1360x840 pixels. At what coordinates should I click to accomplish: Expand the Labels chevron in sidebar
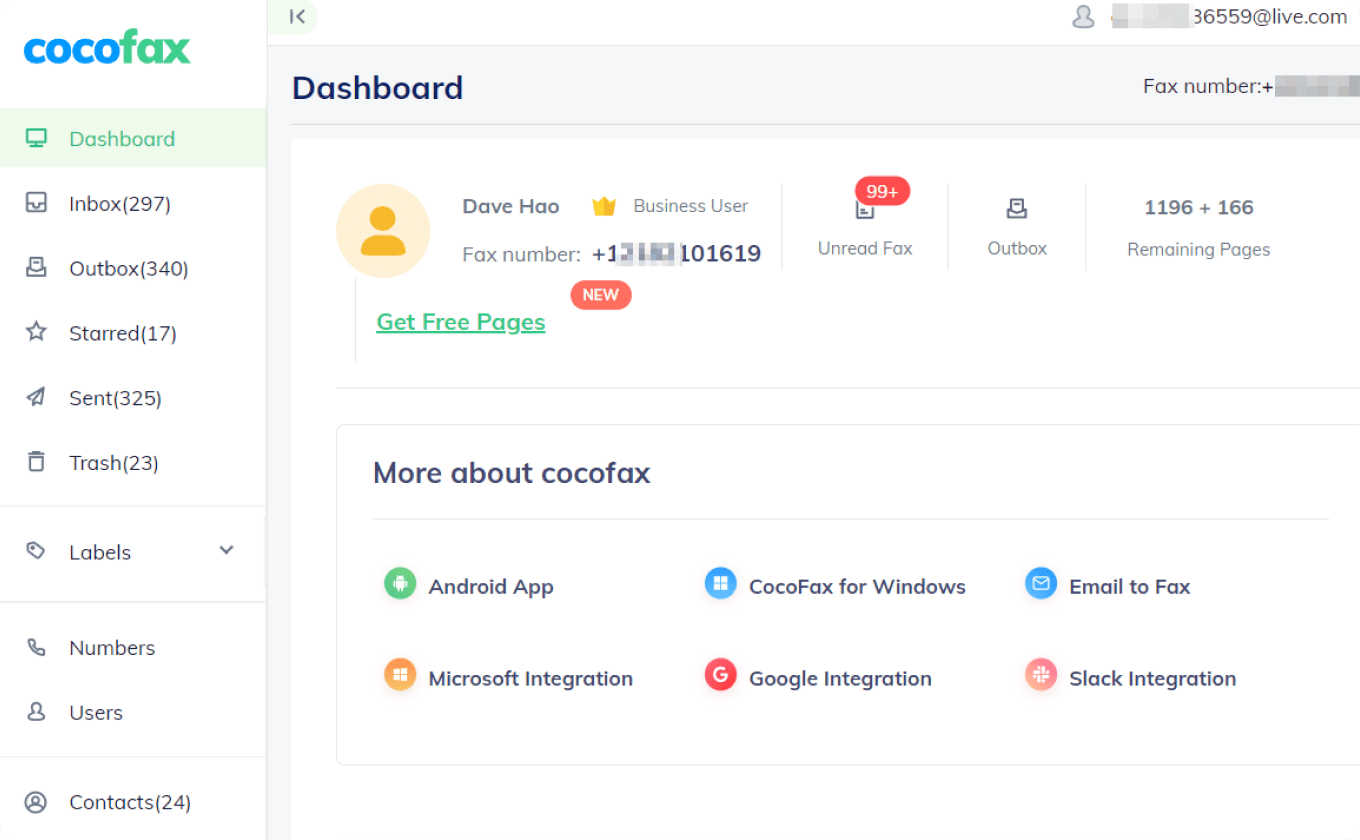tap(227, 550)
